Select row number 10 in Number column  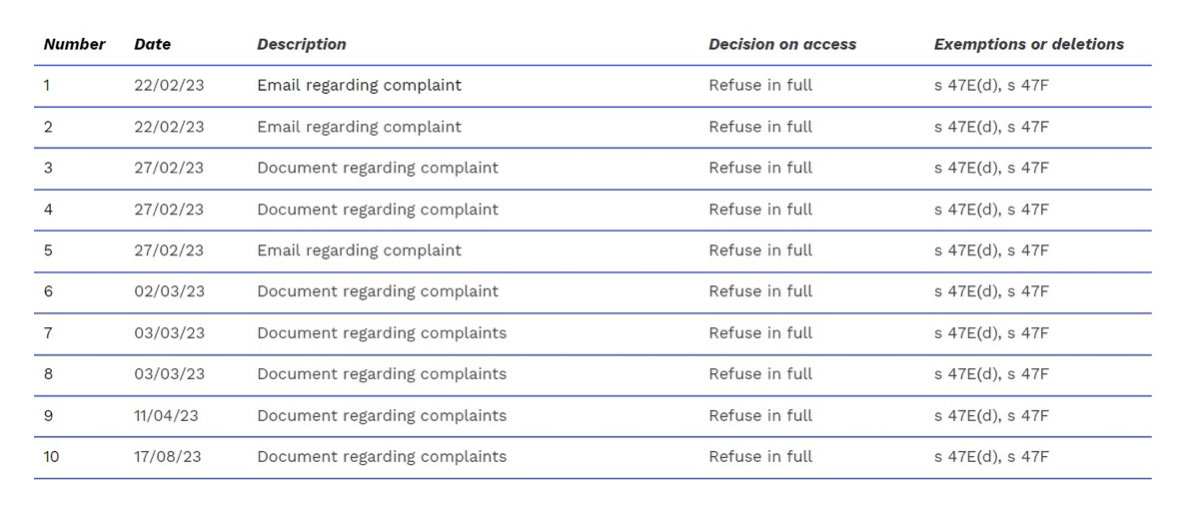tap(51, 457)
